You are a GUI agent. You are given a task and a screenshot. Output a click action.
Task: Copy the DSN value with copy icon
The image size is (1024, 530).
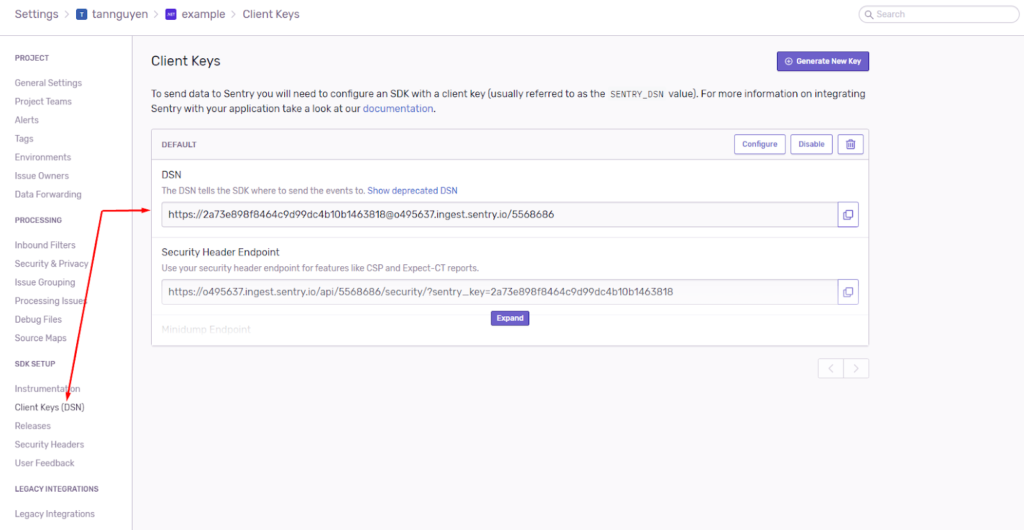click(x=848, y=215)
